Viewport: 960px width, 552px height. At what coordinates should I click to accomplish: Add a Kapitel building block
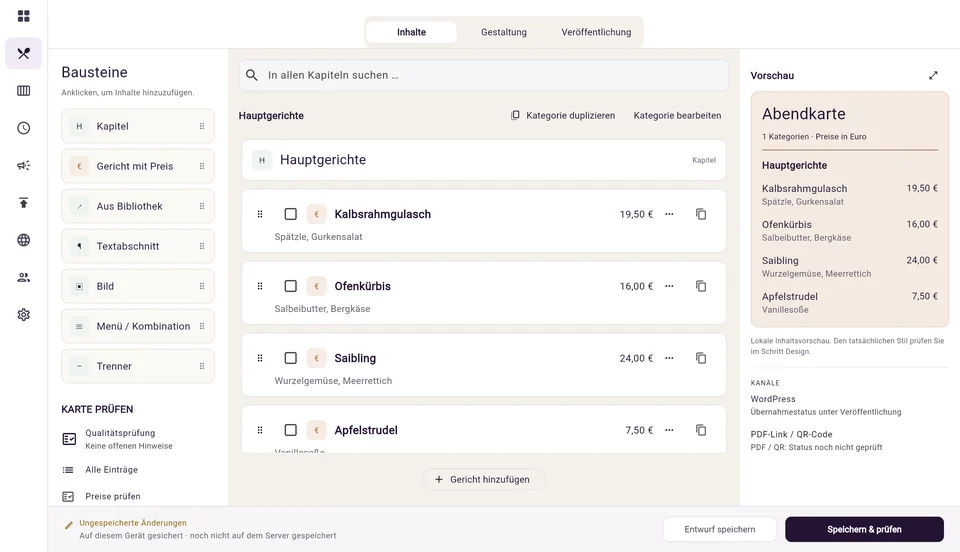click(x=138, y=126)
